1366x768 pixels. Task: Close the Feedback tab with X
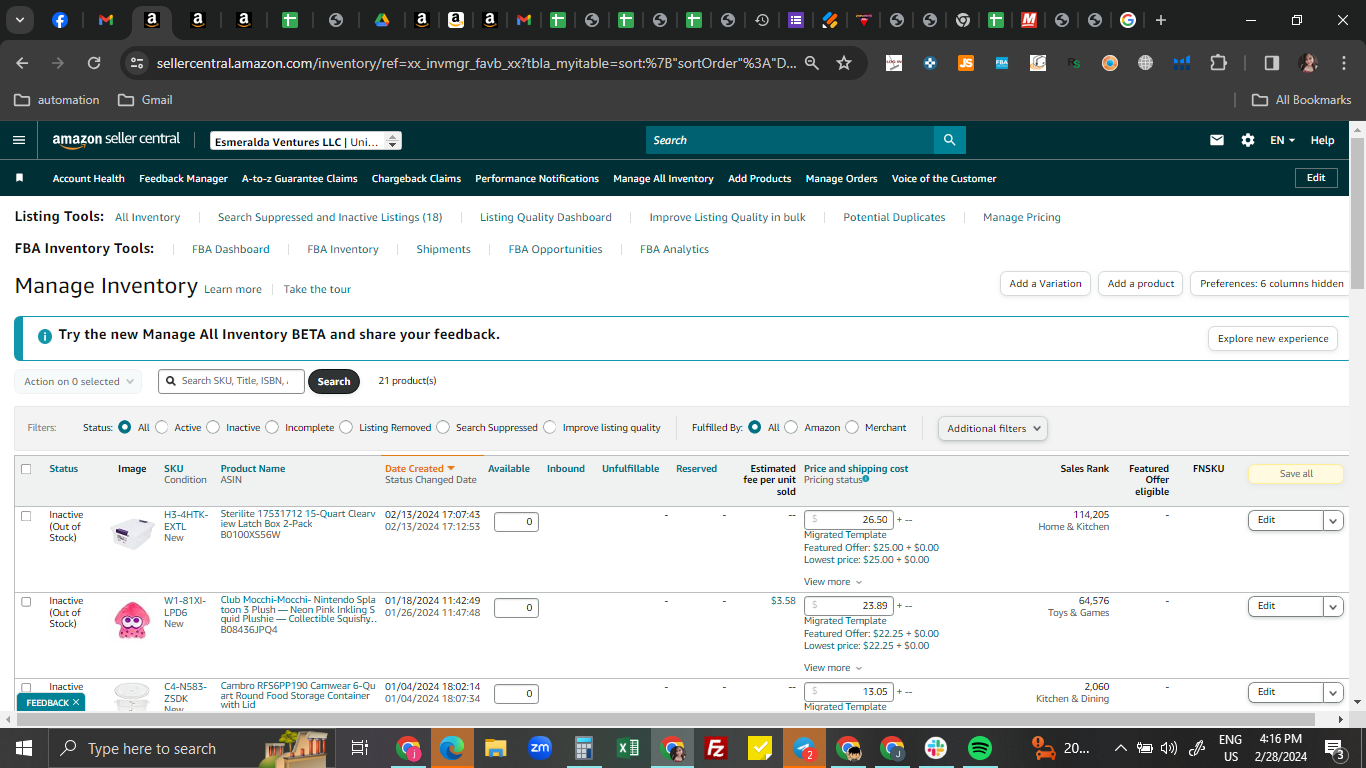coord(76,703)
